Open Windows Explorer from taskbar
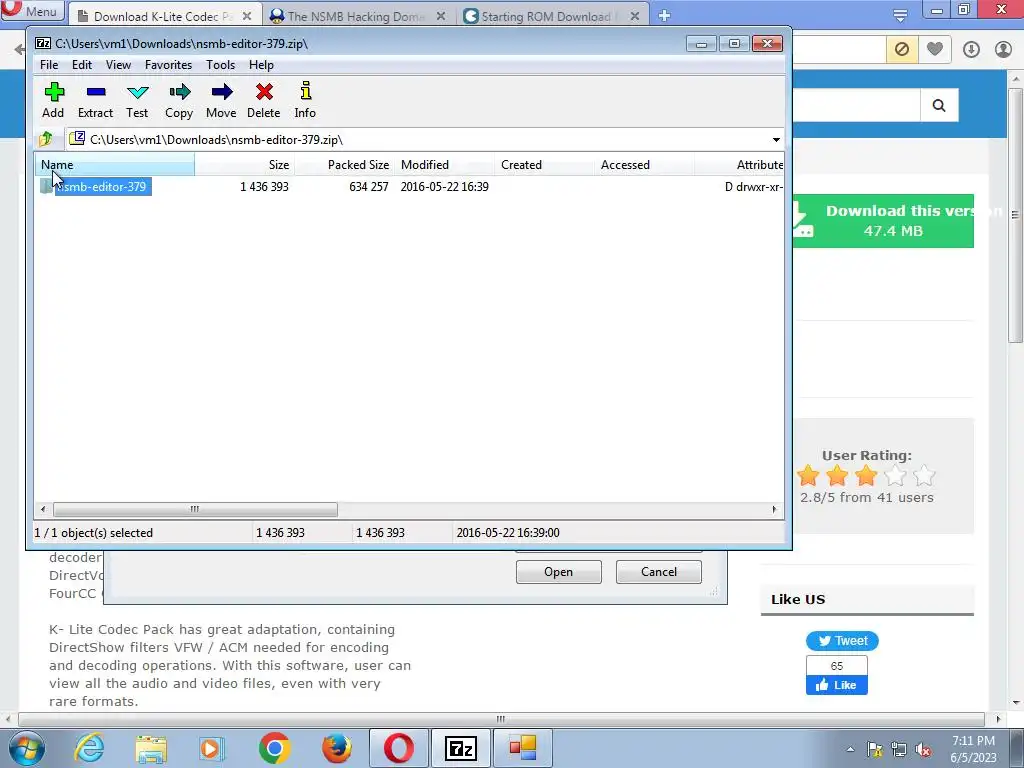This screenshot has height=768, width=1024. (x=151, y=748)
